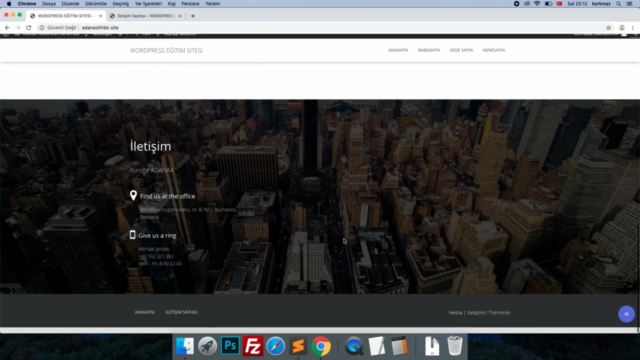Click the footer İLETİŞİM SAYFASI link
The image size is (640, 360).
pyautogui.click(x=182, y=312)
